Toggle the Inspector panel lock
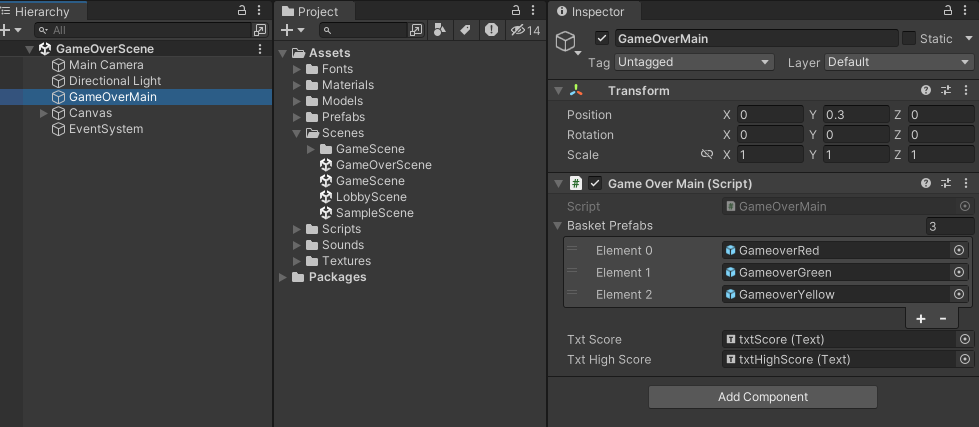Screen dimensions: 979x427 [x=948, y=10]
